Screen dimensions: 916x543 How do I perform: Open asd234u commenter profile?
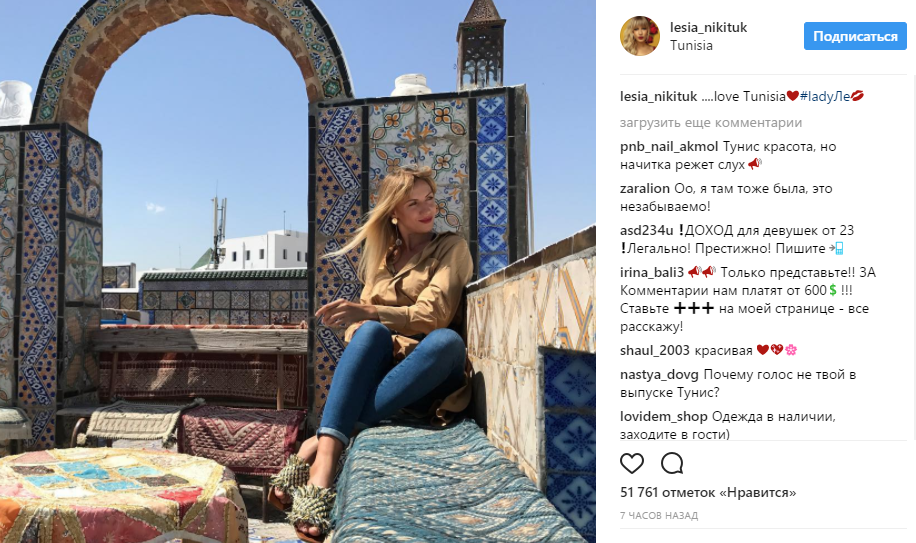point(647,231)
